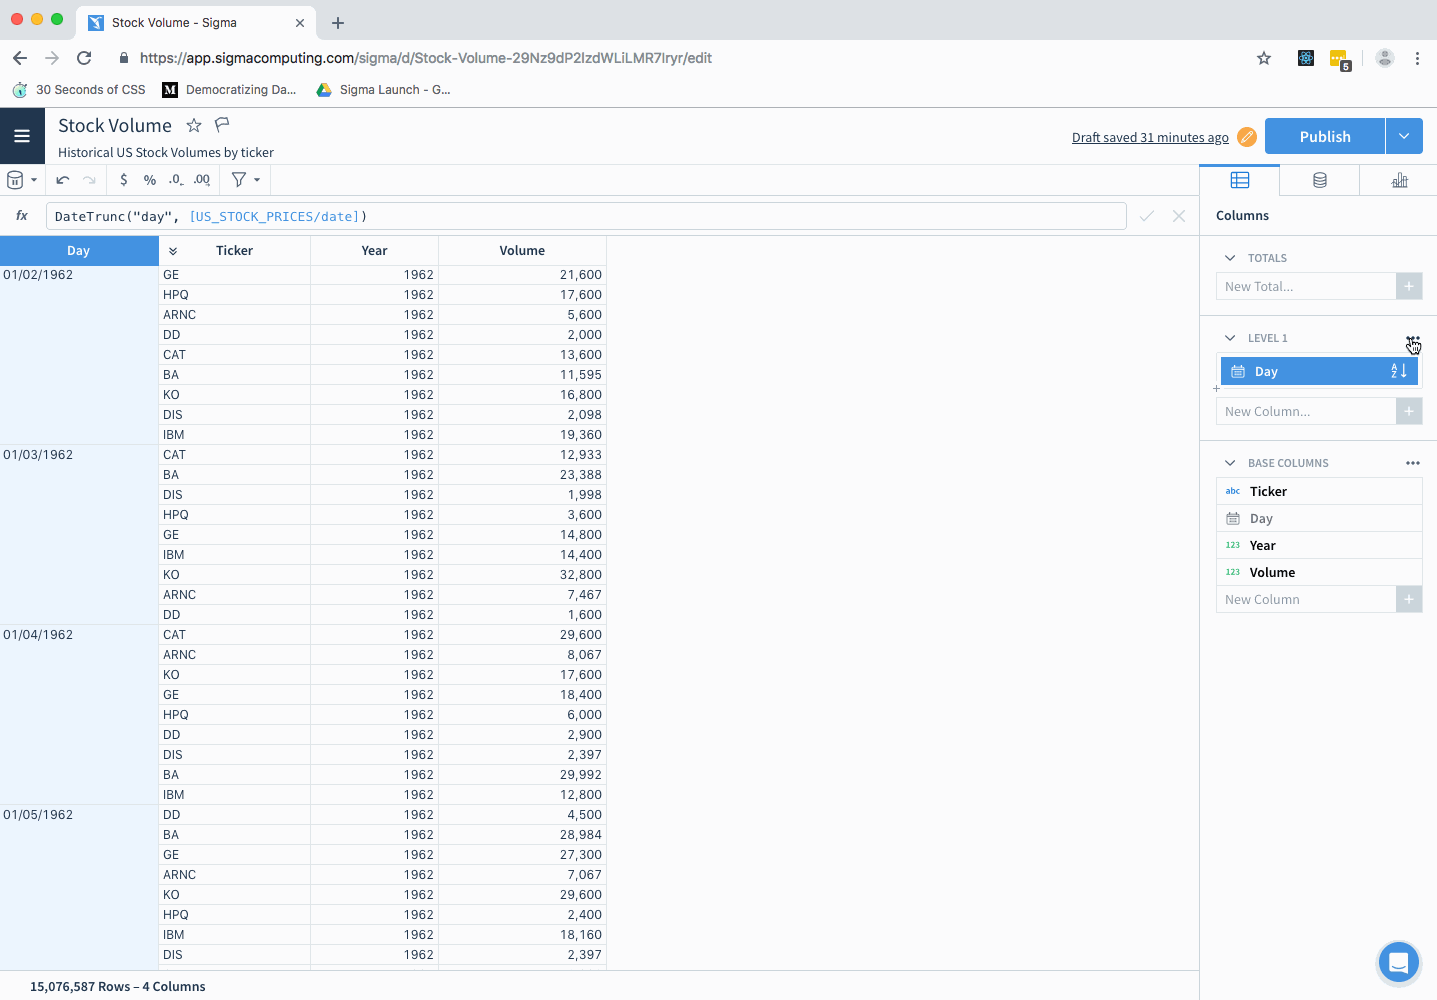
Task: Switch to the chart visualization tab
Action: pos(1399,180)
